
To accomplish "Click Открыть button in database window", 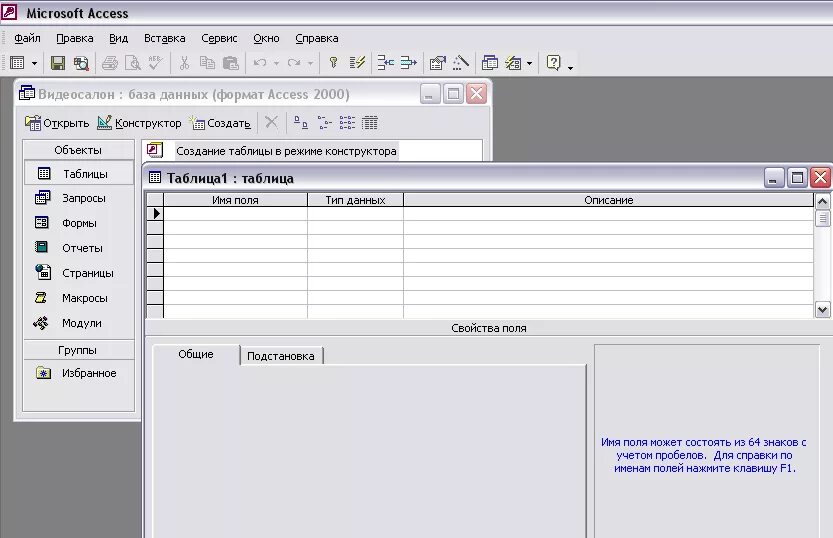I will [57, 123].
